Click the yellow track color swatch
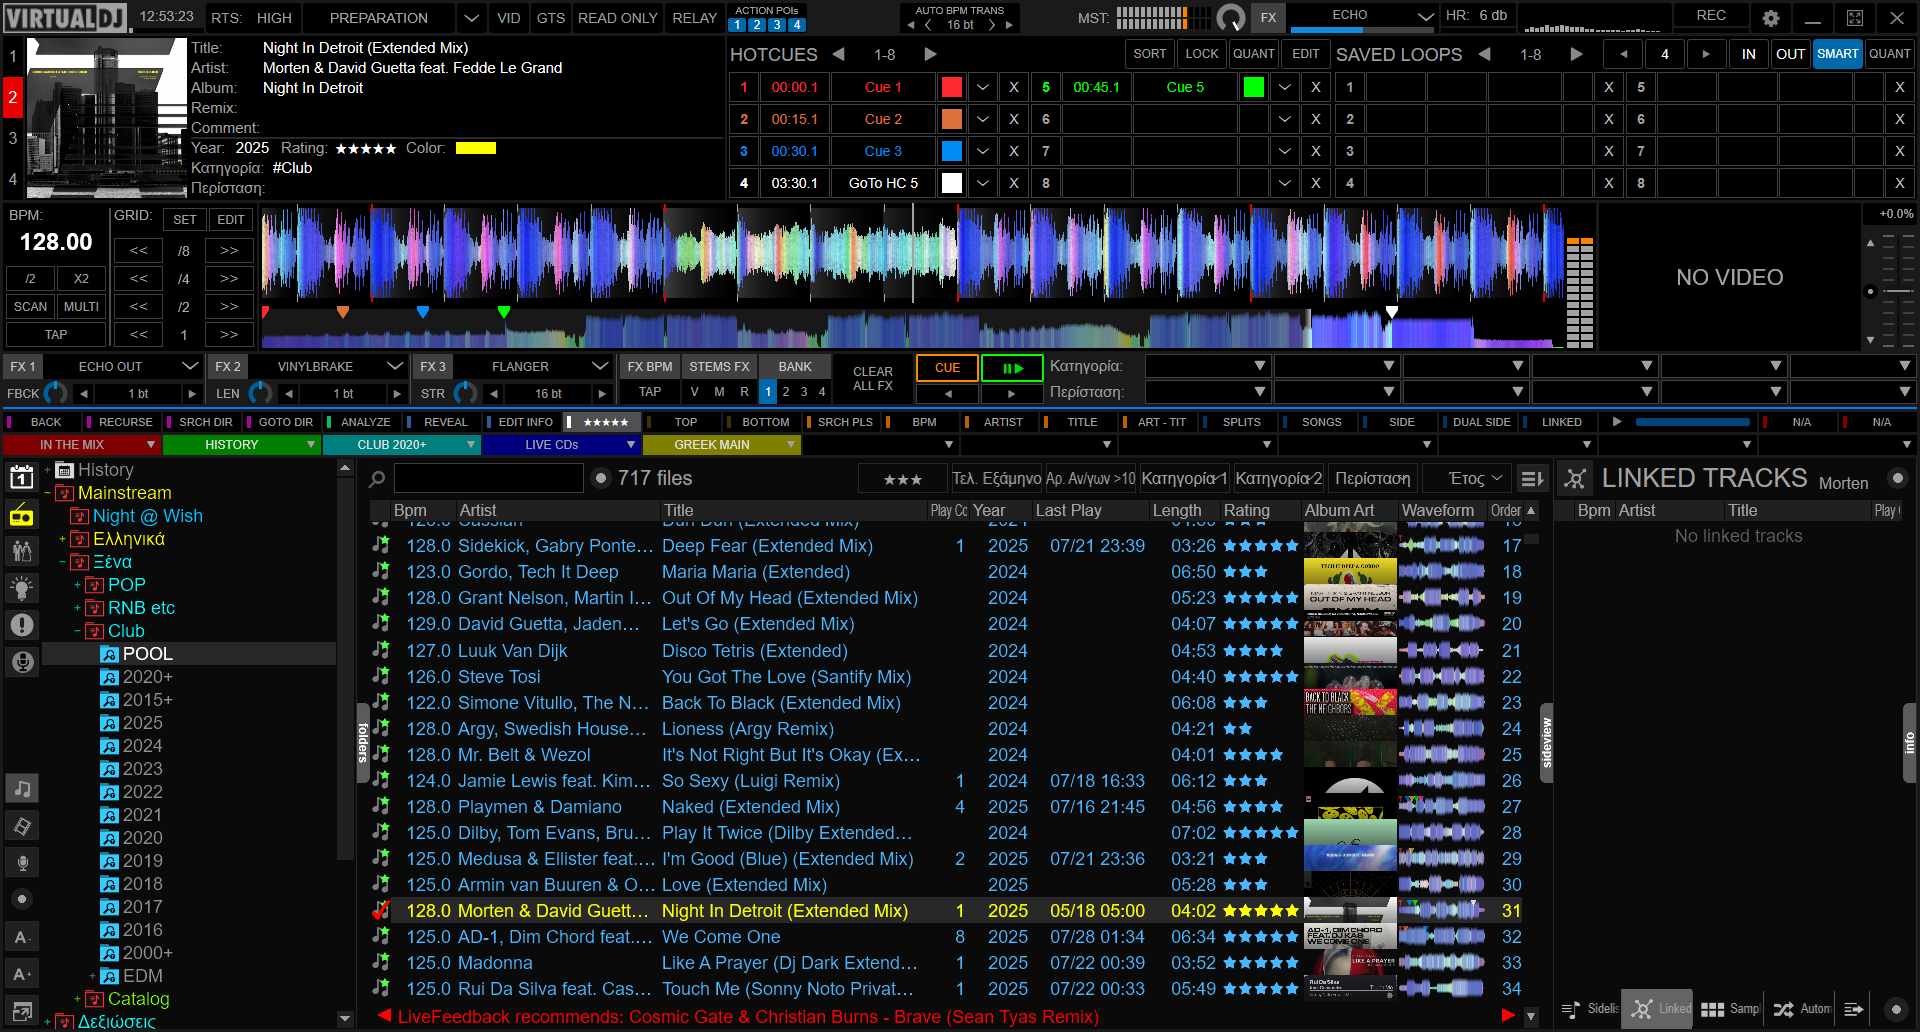 click(475, 148)
